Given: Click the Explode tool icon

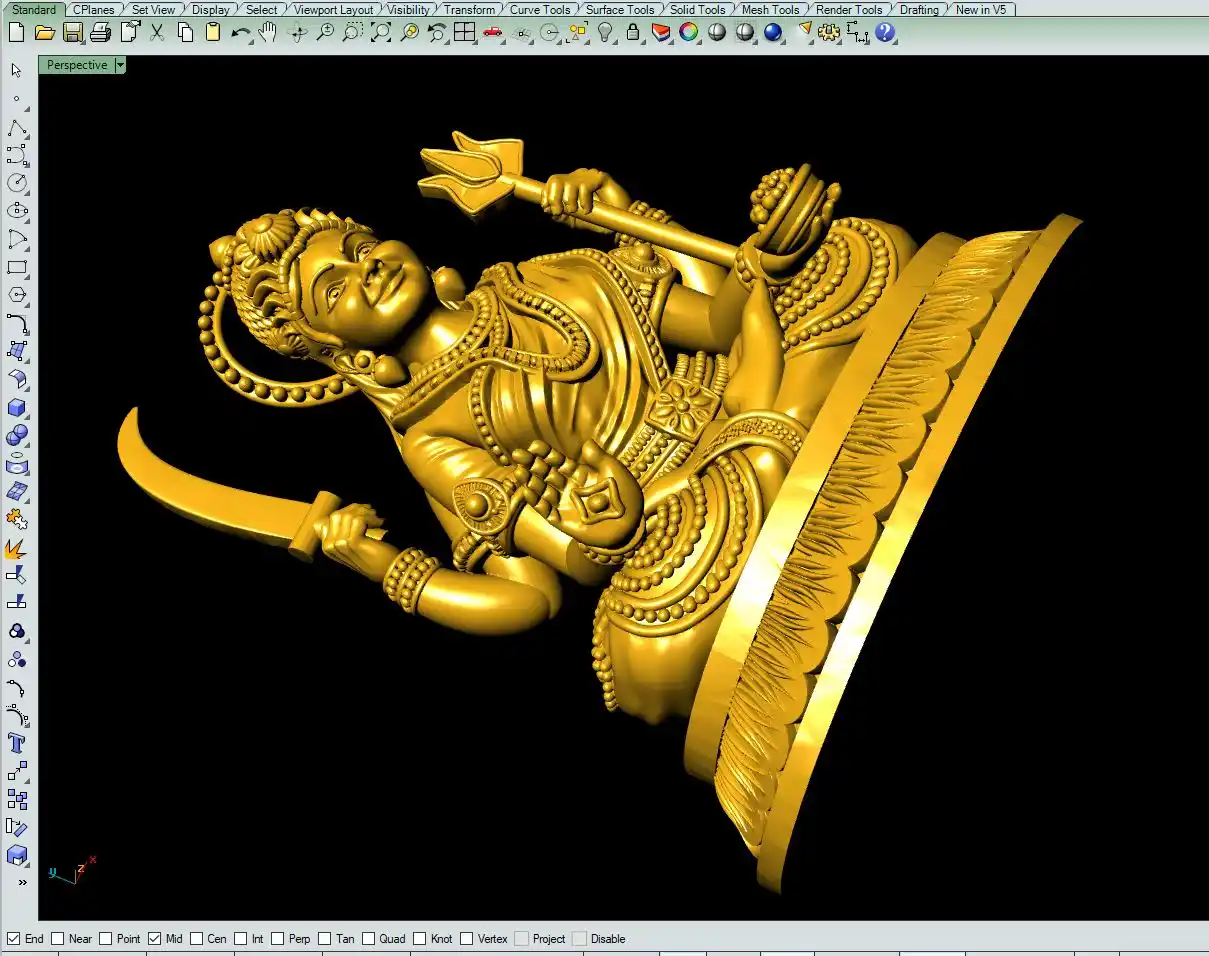Looking at the screenshot, I should [x=16, y=549].
